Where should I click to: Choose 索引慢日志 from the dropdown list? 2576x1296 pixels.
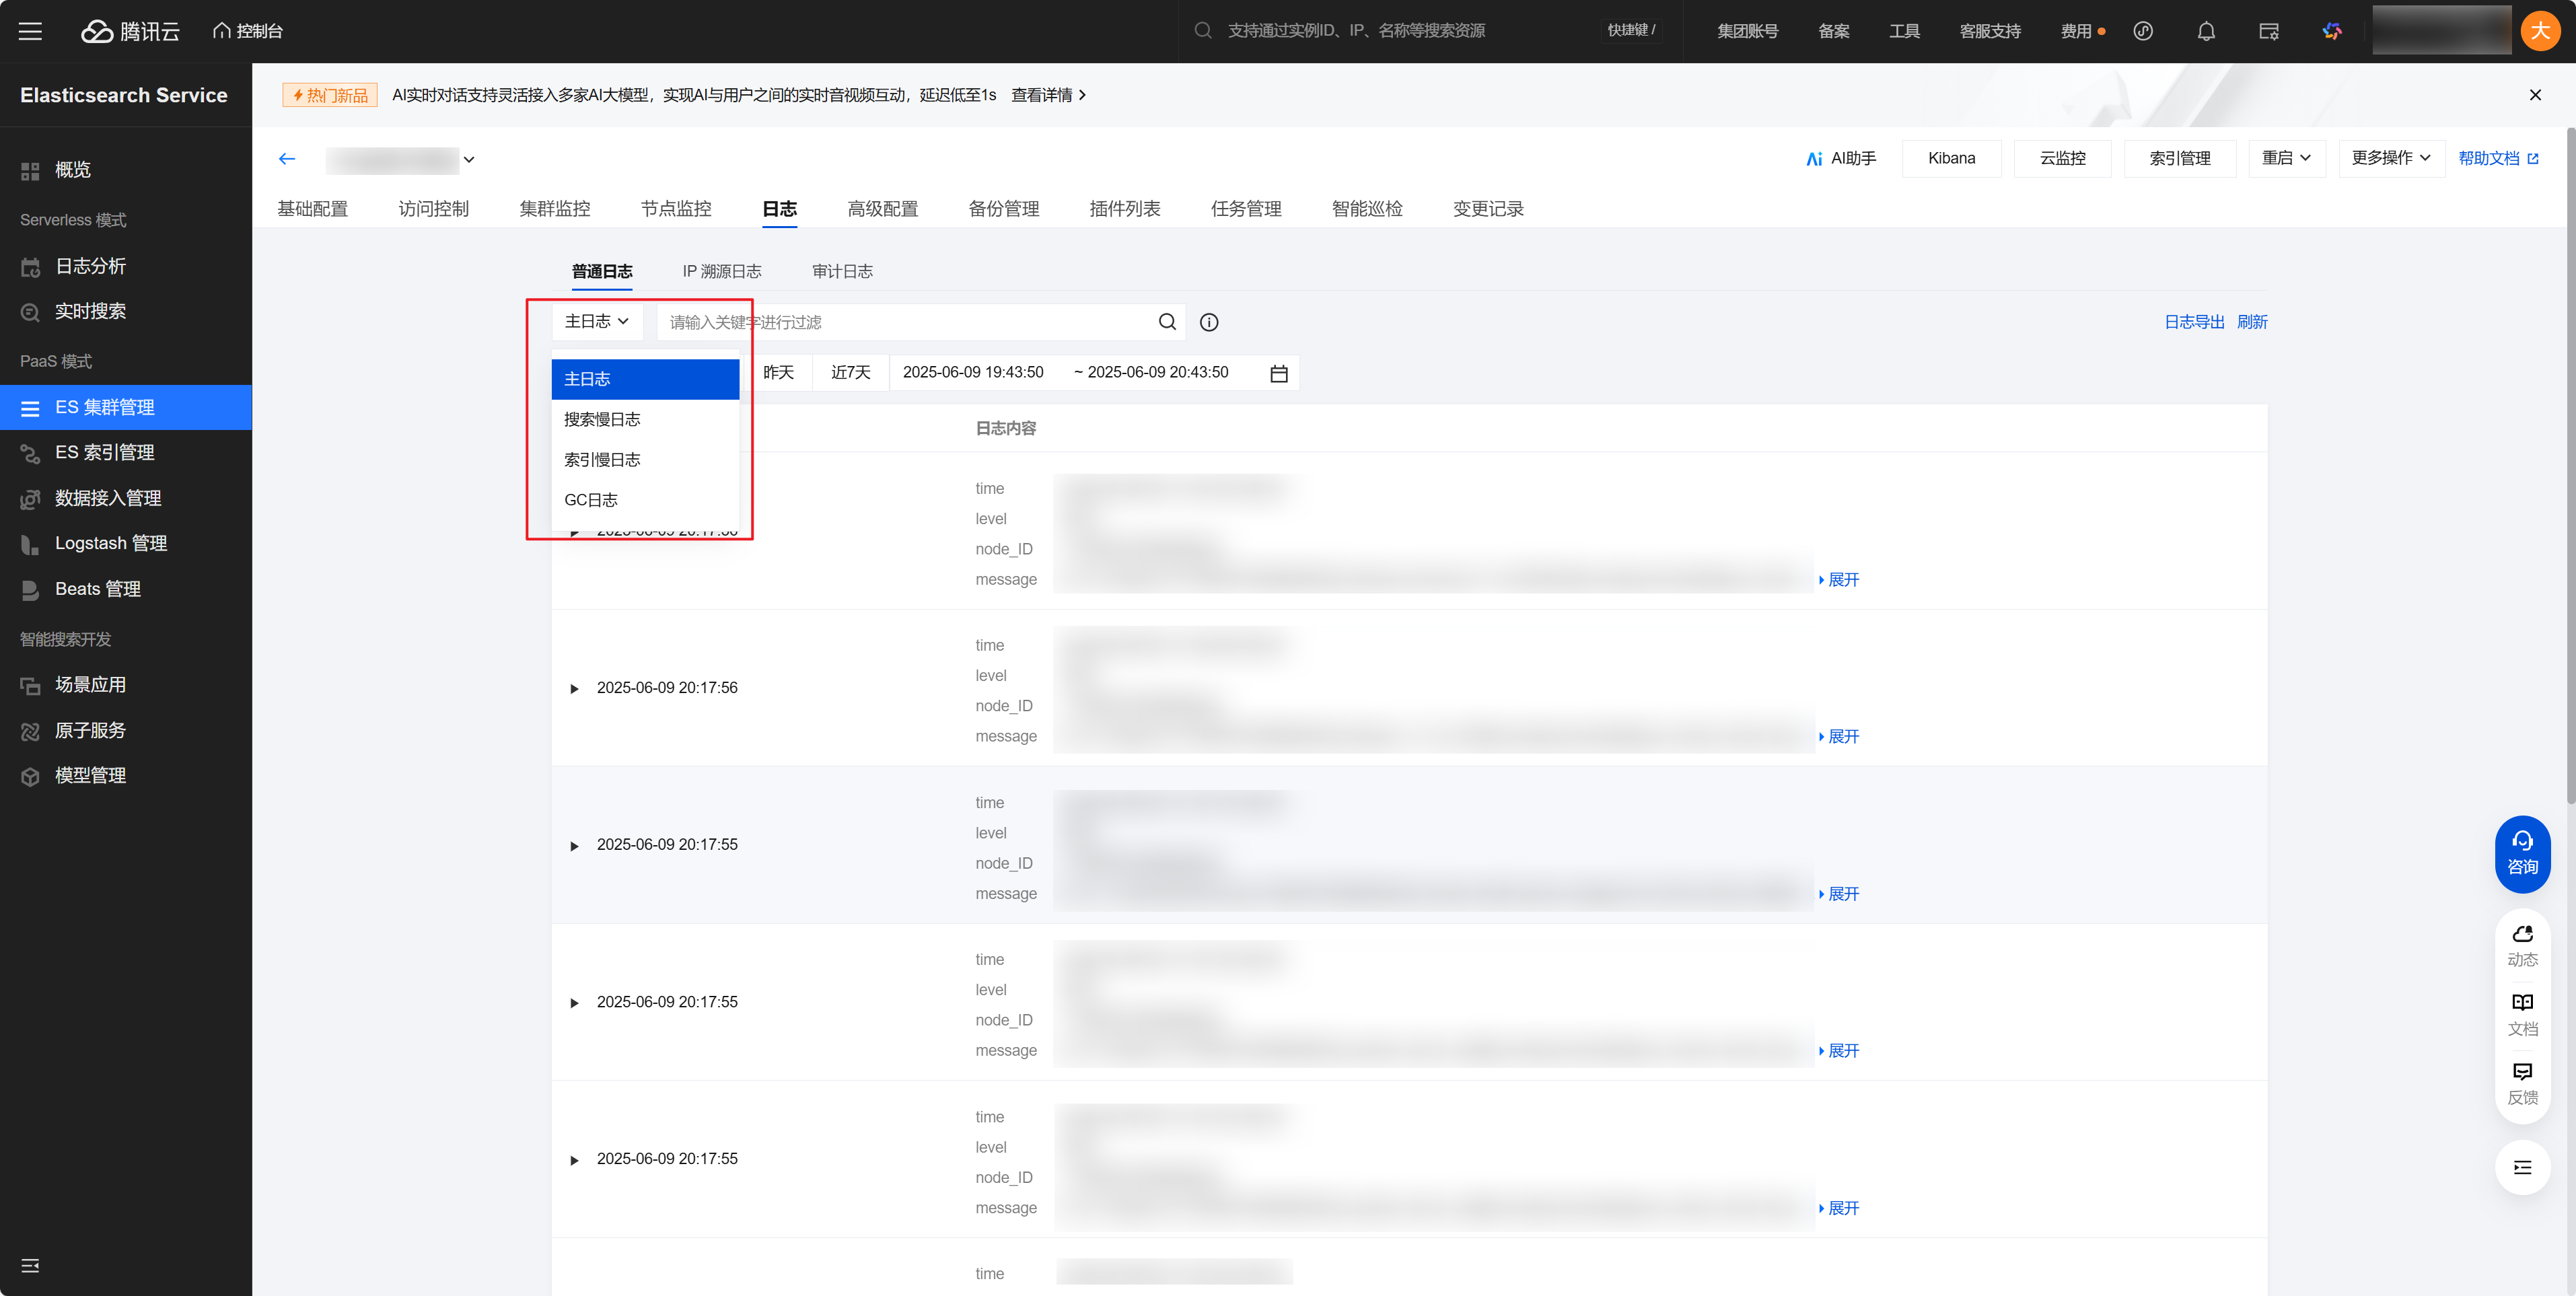645,460
